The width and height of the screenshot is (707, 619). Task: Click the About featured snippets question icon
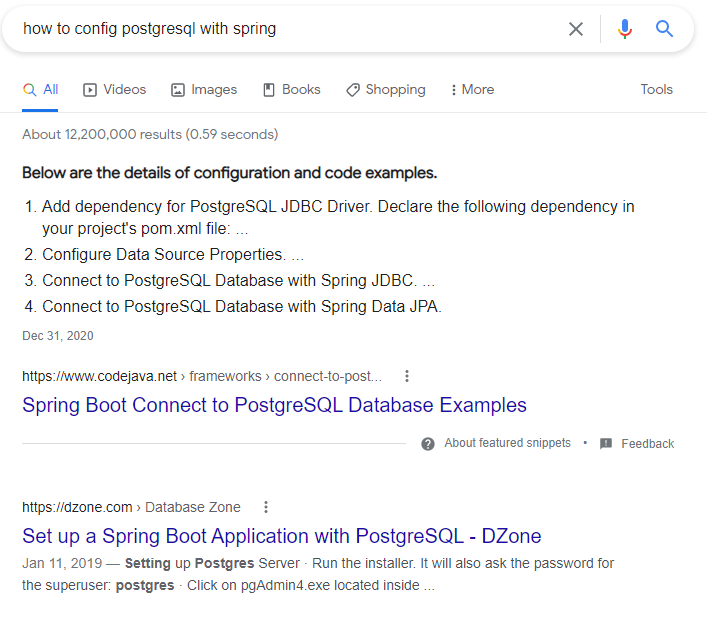(427, 444)
